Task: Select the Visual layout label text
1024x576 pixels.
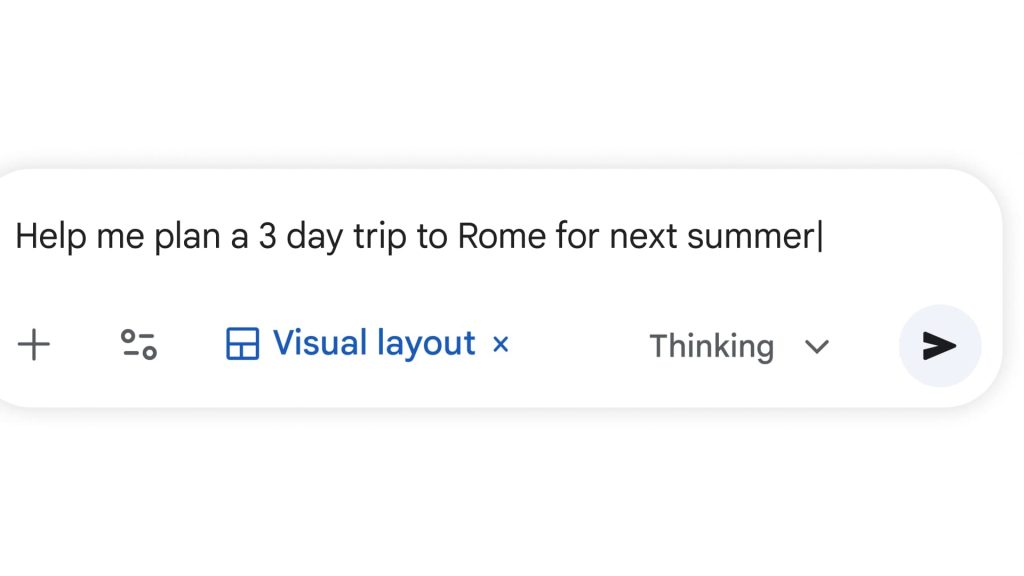Action: pyautogui.click(x=373, y=343)
